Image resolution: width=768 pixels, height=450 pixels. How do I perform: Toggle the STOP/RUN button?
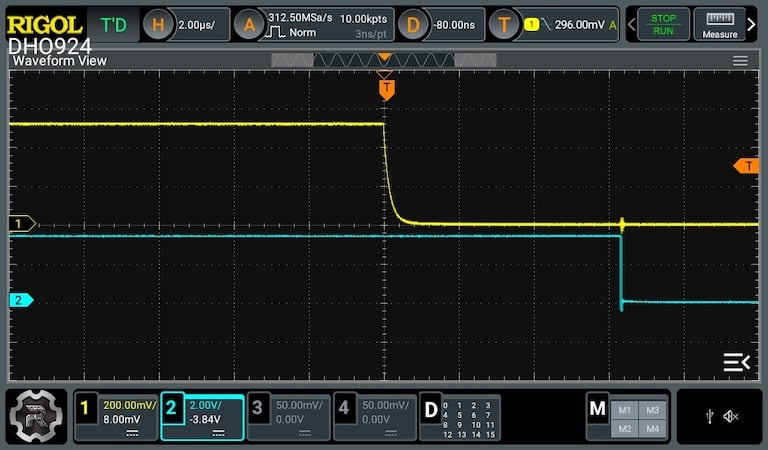663,24
